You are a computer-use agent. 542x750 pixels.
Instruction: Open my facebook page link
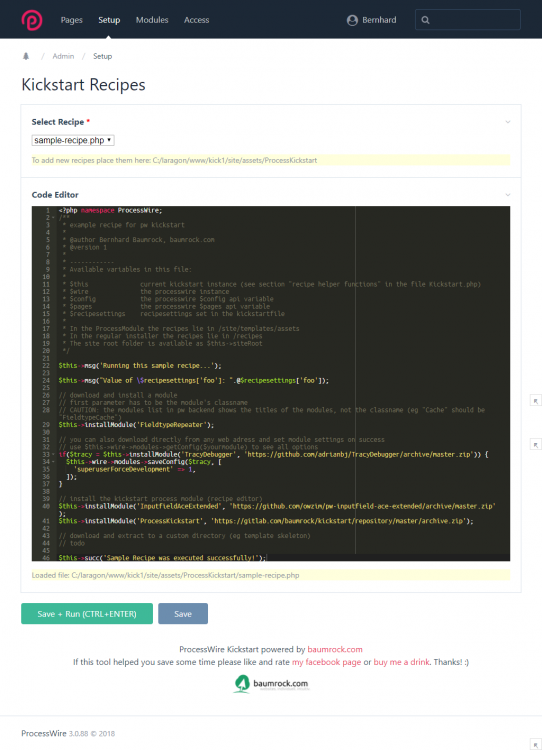(326, 662)
